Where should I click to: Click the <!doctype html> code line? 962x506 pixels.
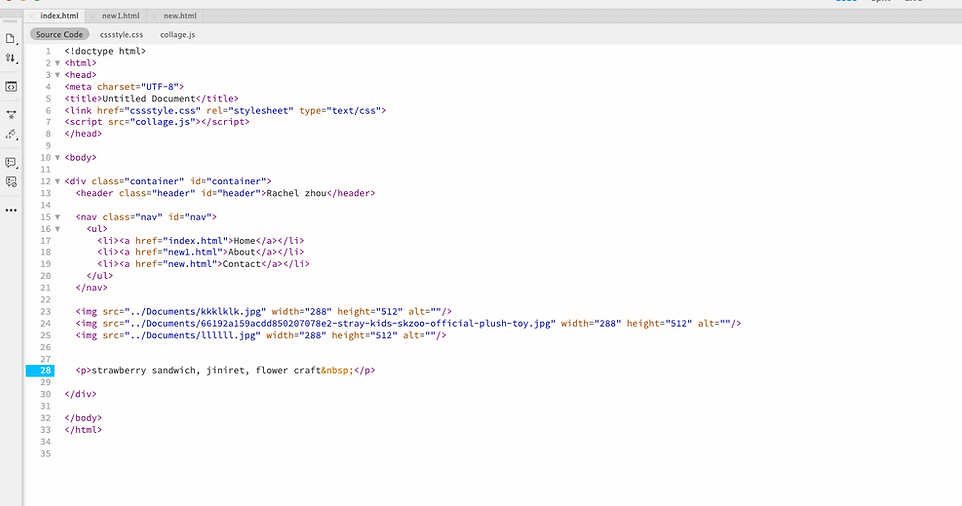[x=105, y=52]
